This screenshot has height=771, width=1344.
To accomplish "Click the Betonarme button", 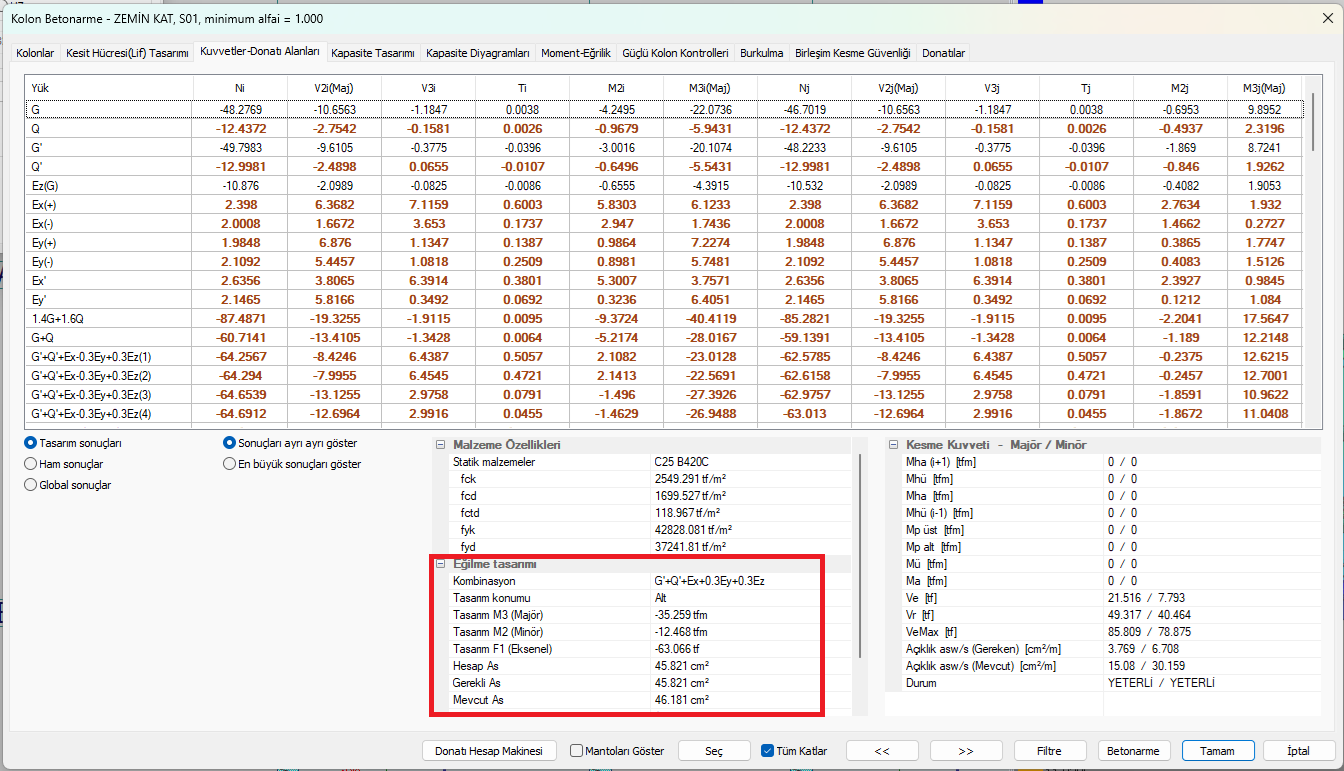I will tap(1134, 751).
